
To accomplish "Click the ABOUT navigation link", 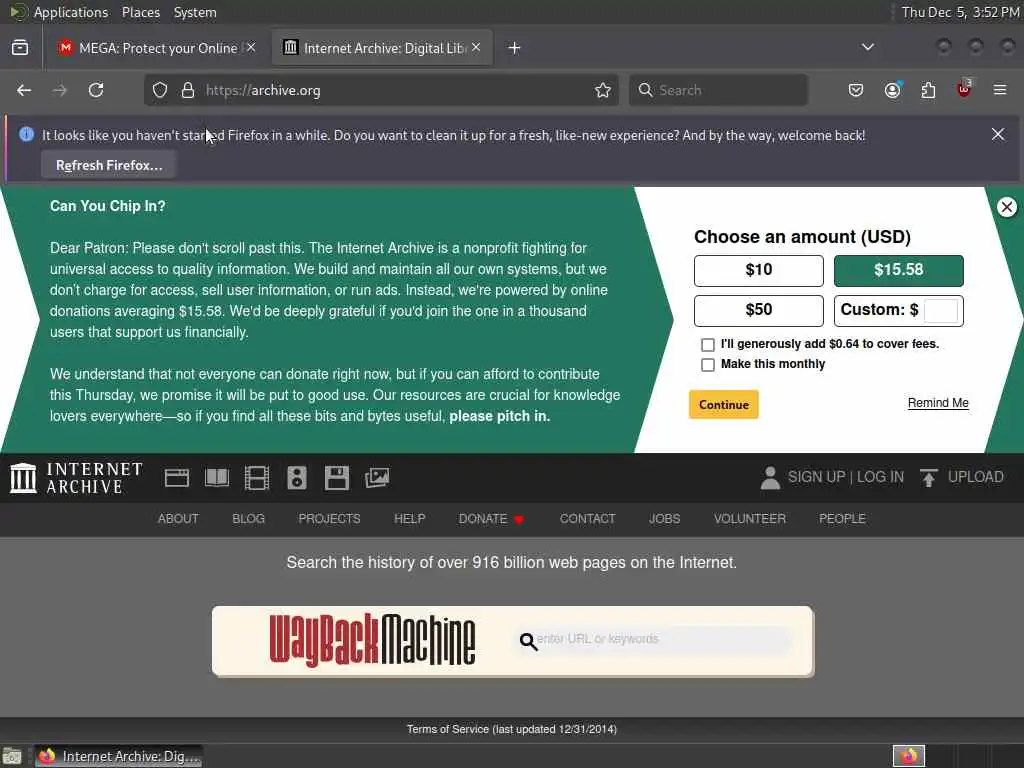I will click(x=178, y=519).
